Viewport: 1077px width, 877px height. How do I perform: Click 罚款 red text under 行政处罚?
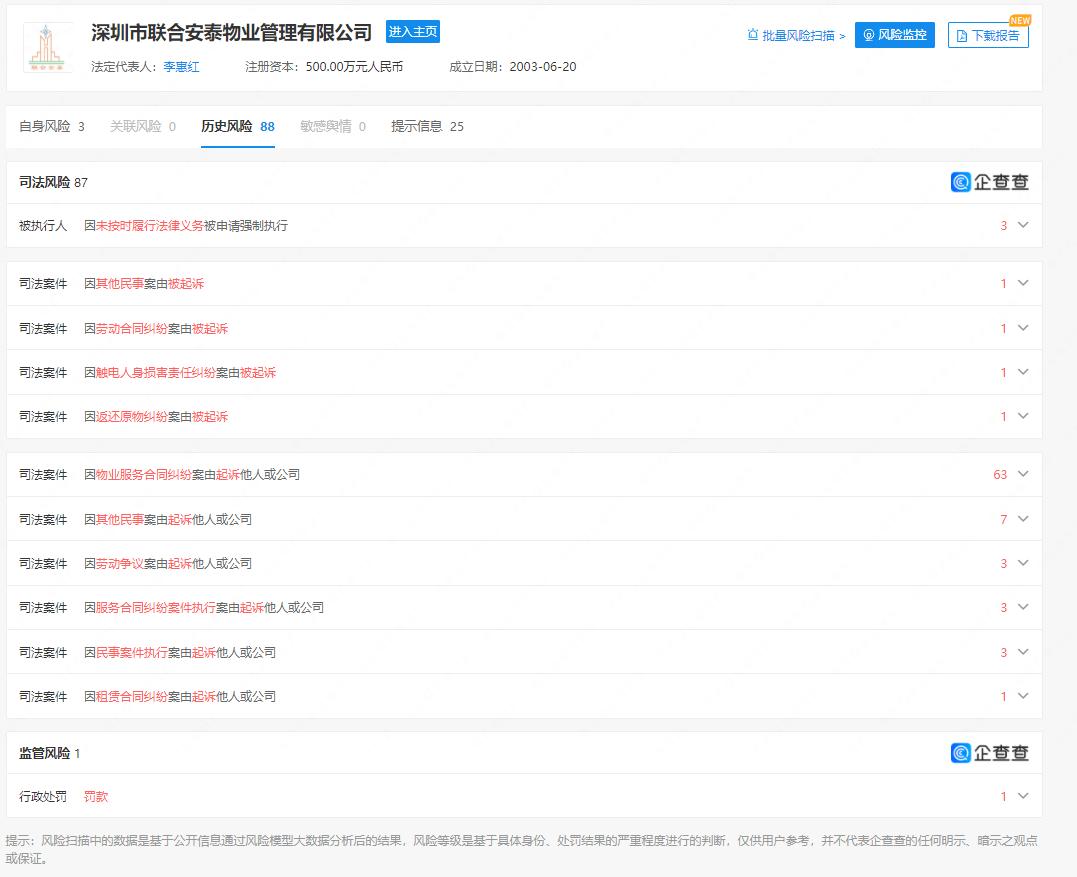pos(96,797)
